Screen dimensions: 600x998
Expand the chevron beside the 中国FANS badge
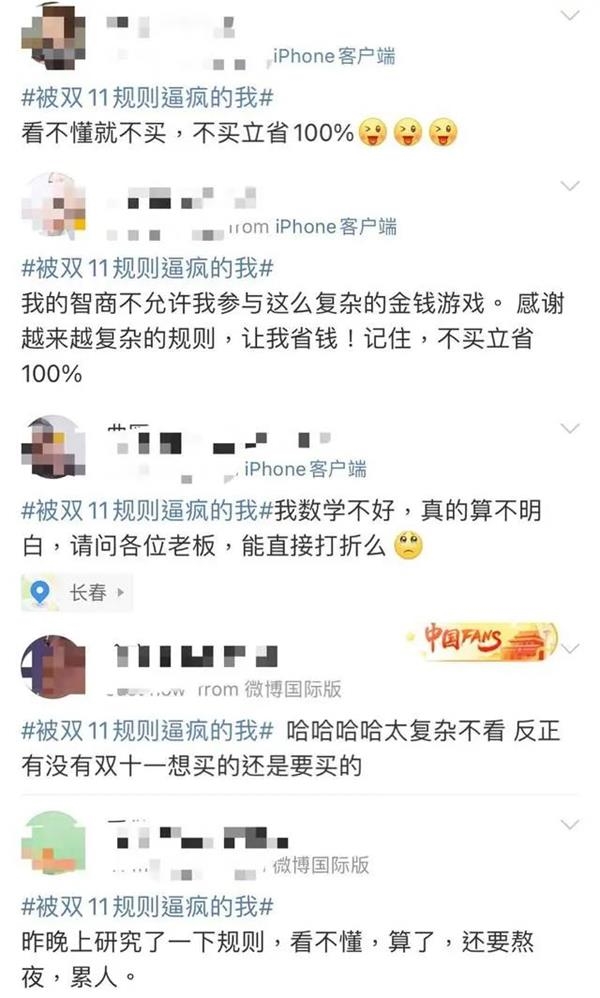[x=570, y=649]
